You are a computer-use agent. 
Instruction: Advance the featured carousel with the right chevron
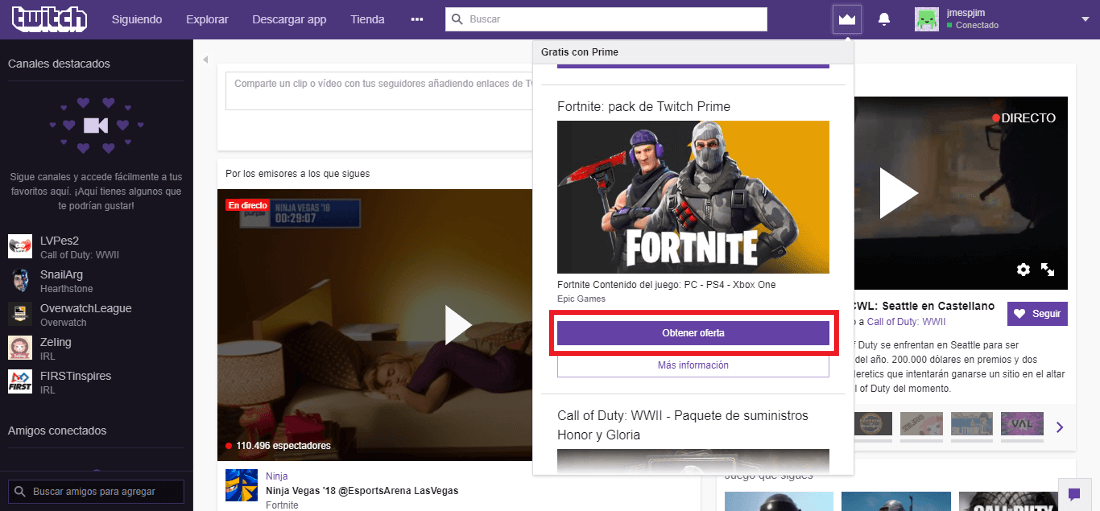(1060, 427)
